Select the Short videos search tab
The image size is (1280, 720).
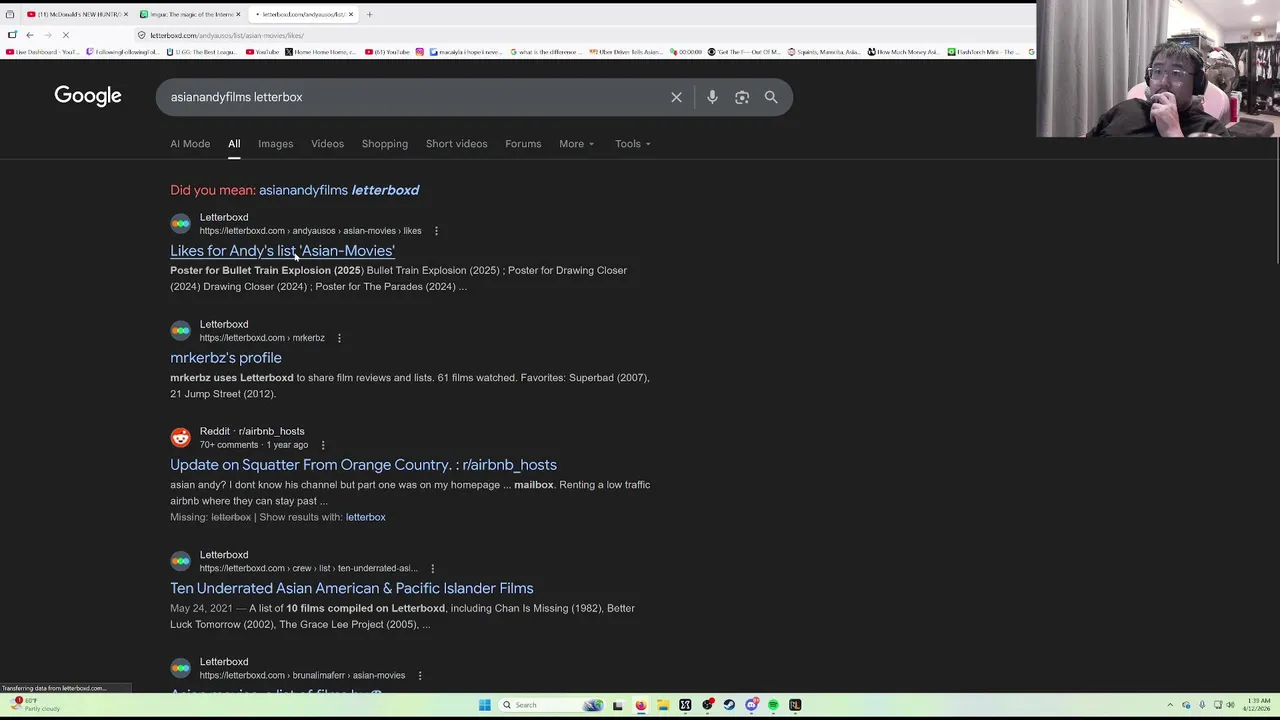tap(456, 144)
